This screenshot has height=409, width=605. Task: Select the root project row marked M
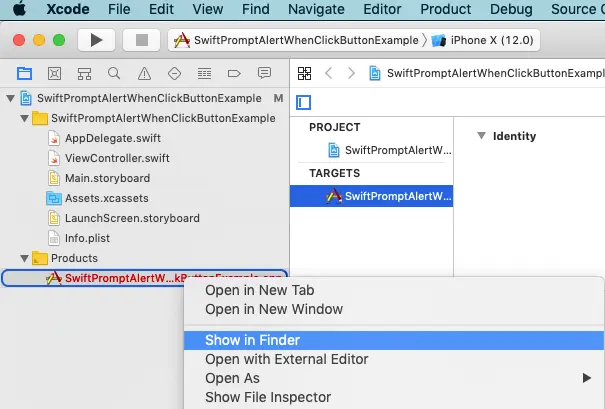click(144, 98)
